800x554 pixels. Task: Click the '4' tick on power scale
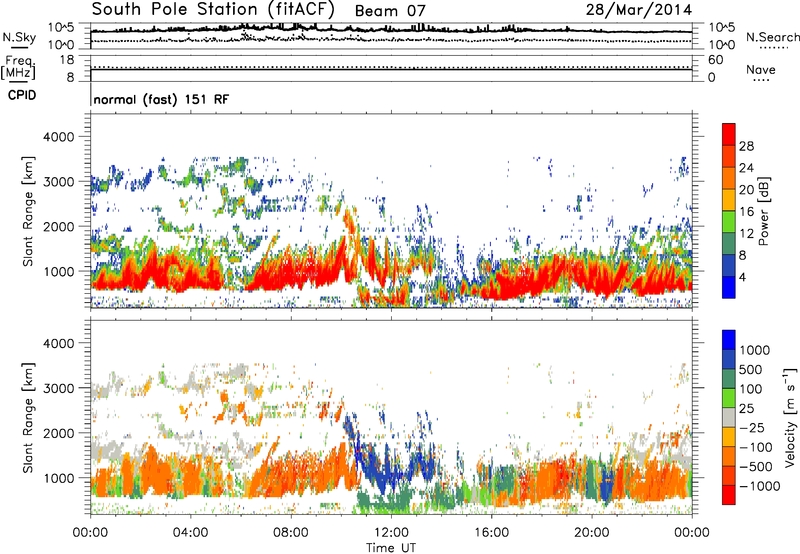click(x=742, y=277)
